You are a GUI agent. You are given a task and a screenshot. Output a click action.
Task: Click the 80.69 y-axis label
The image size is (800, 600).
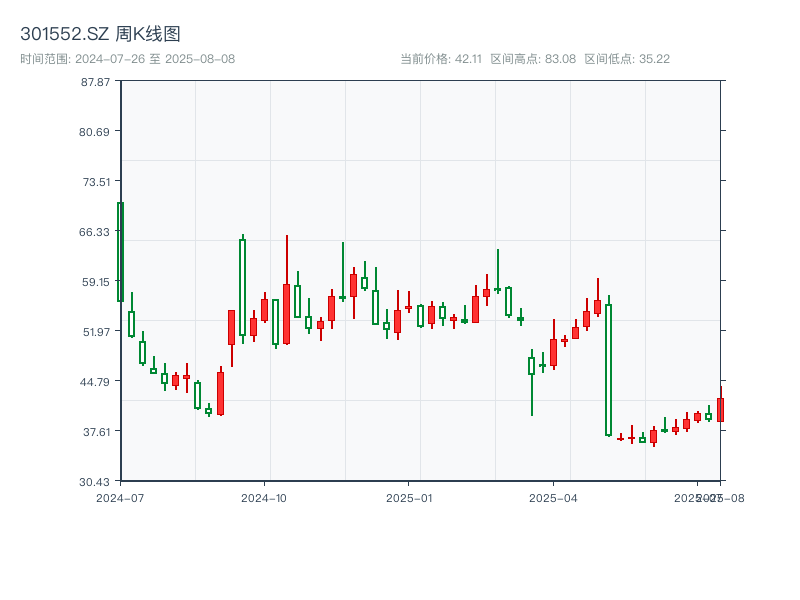tap(94, 132)
